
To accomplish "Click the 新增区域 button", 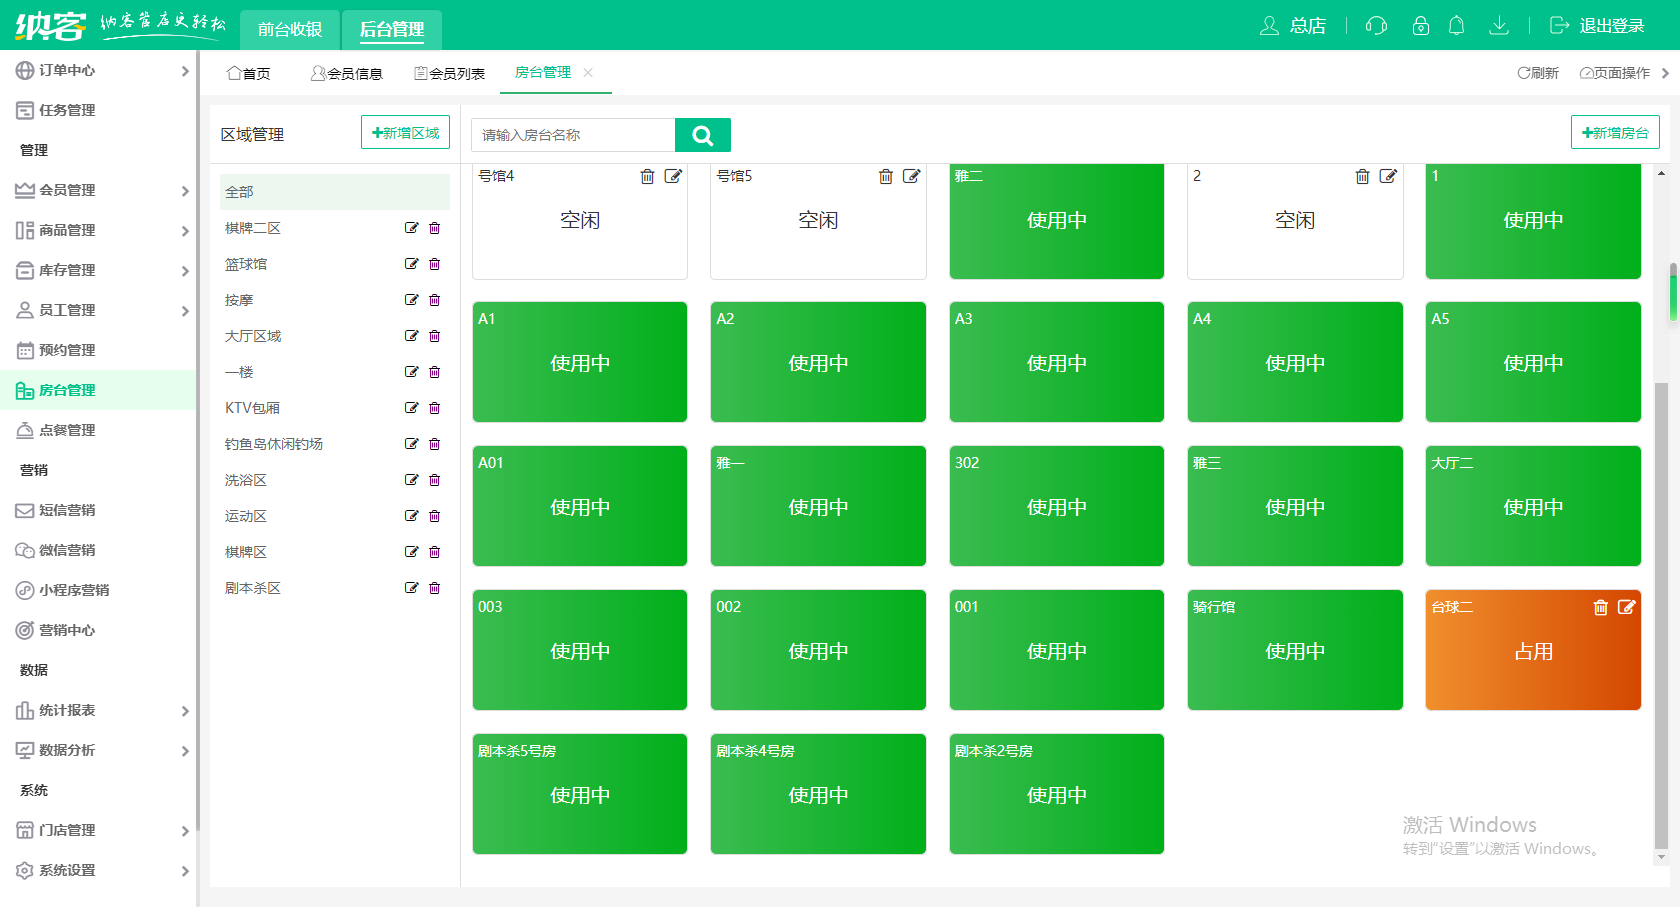I will (405, 131).
